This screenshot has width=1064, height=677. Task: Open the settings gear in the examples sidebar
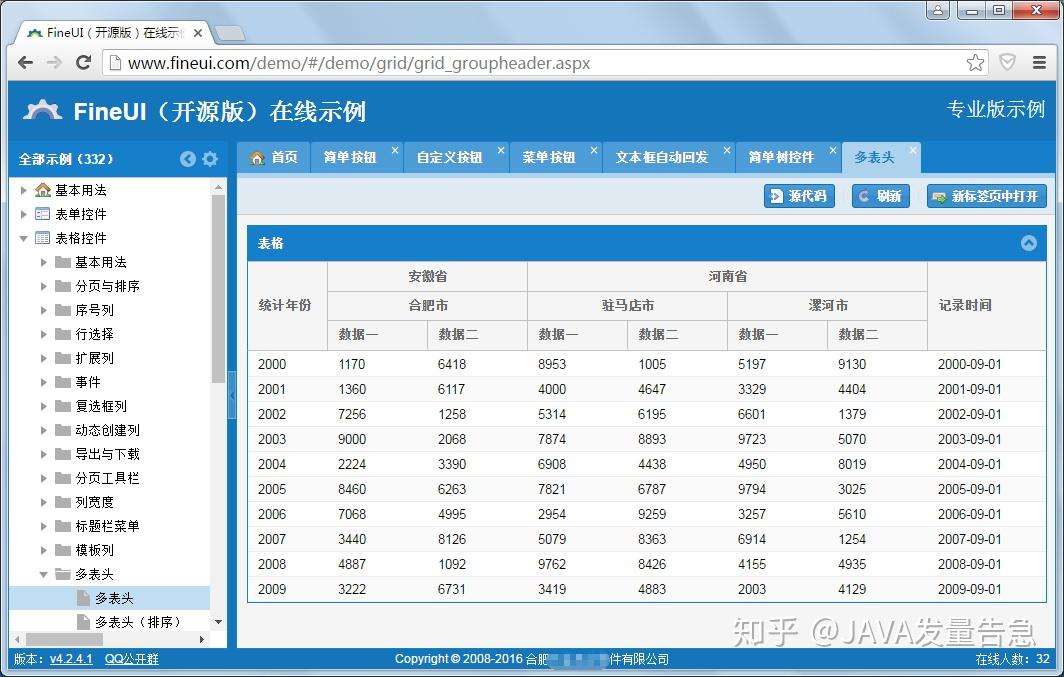[x=210, y=158]
